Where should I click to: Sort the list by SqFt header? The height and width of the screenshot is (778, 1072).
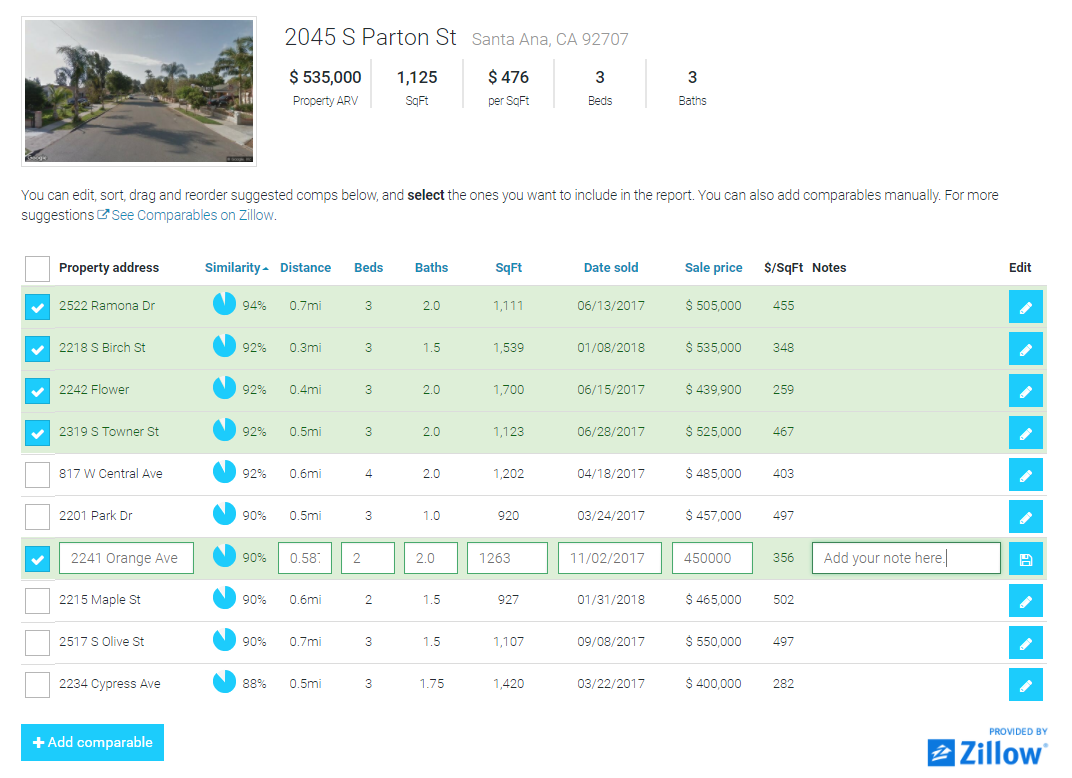point(508,268)
